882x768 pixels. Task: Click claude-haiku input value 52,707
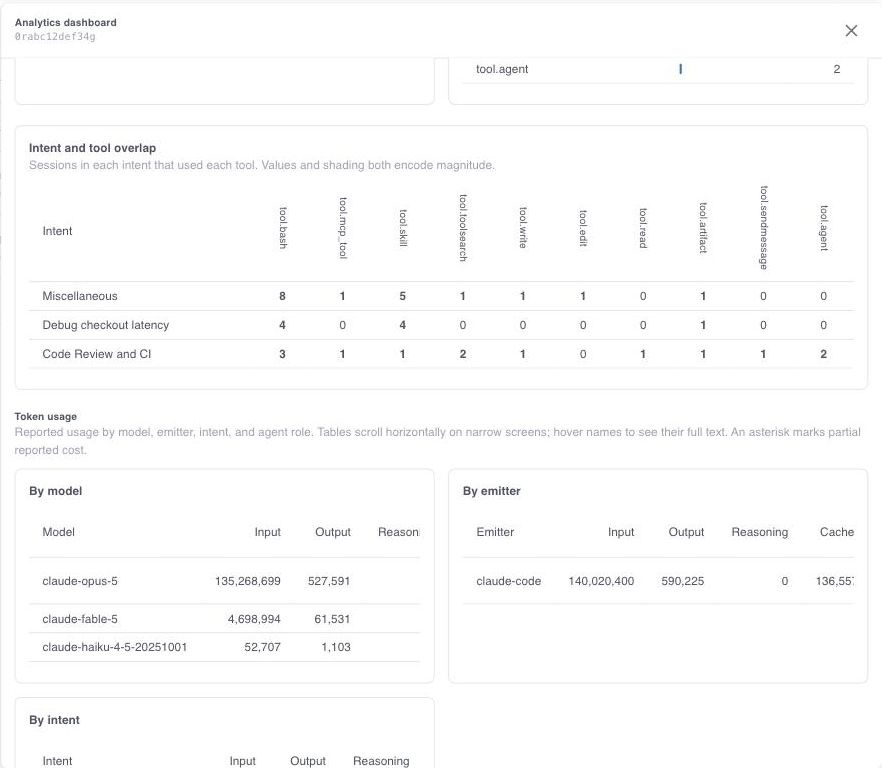262,647
